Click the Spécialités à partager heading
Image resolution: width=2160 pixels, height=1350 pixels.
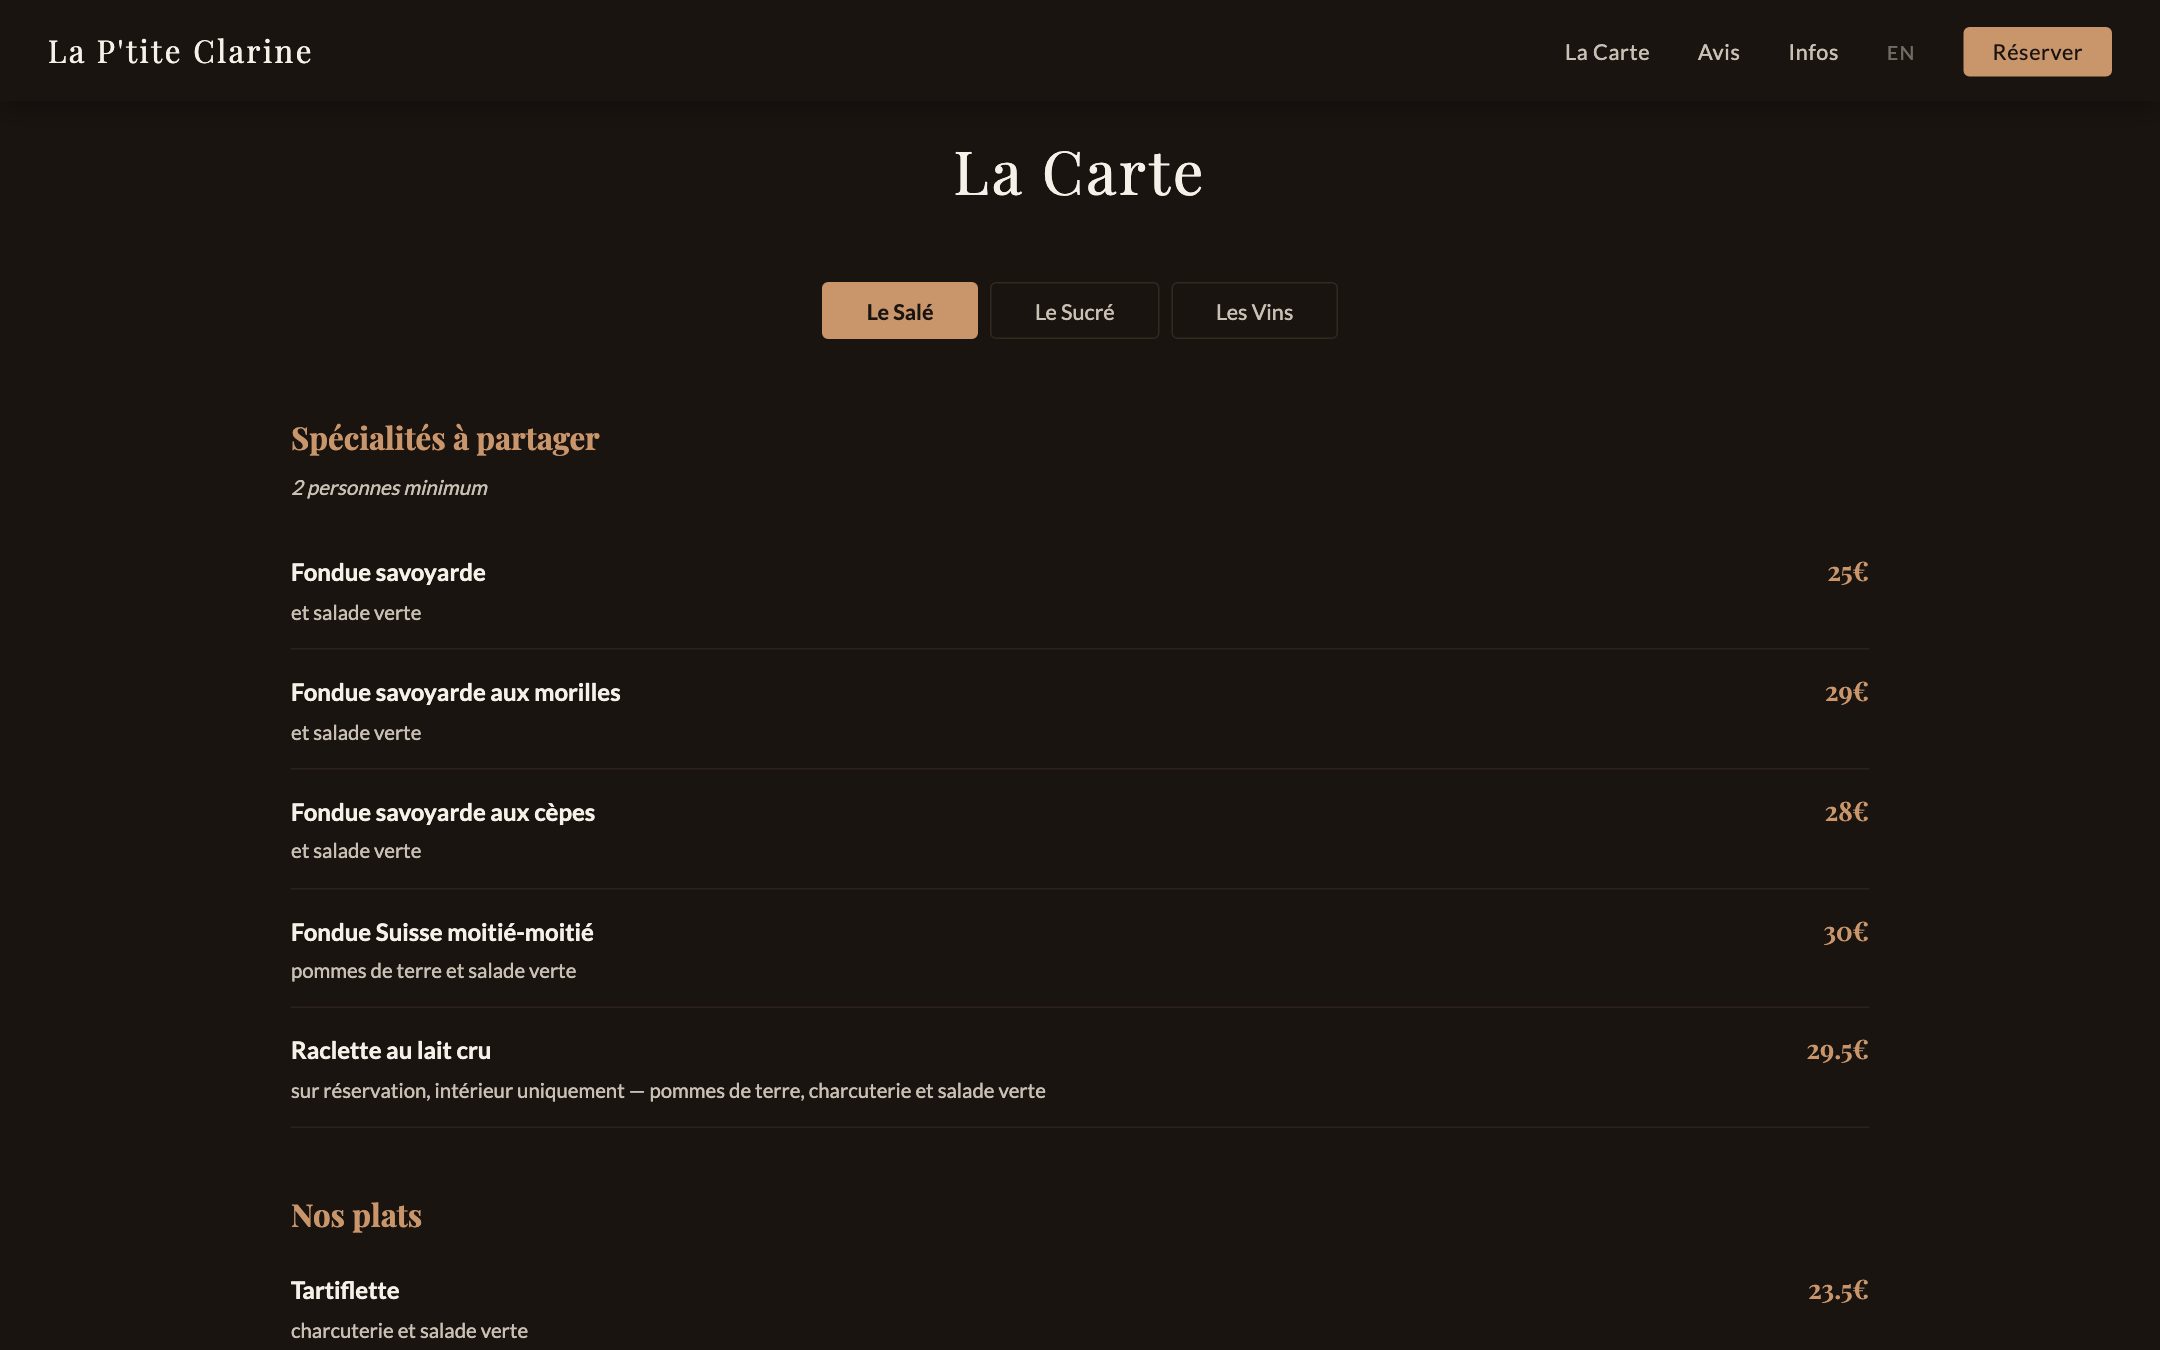pyautogui.click(x=445, y=439)
